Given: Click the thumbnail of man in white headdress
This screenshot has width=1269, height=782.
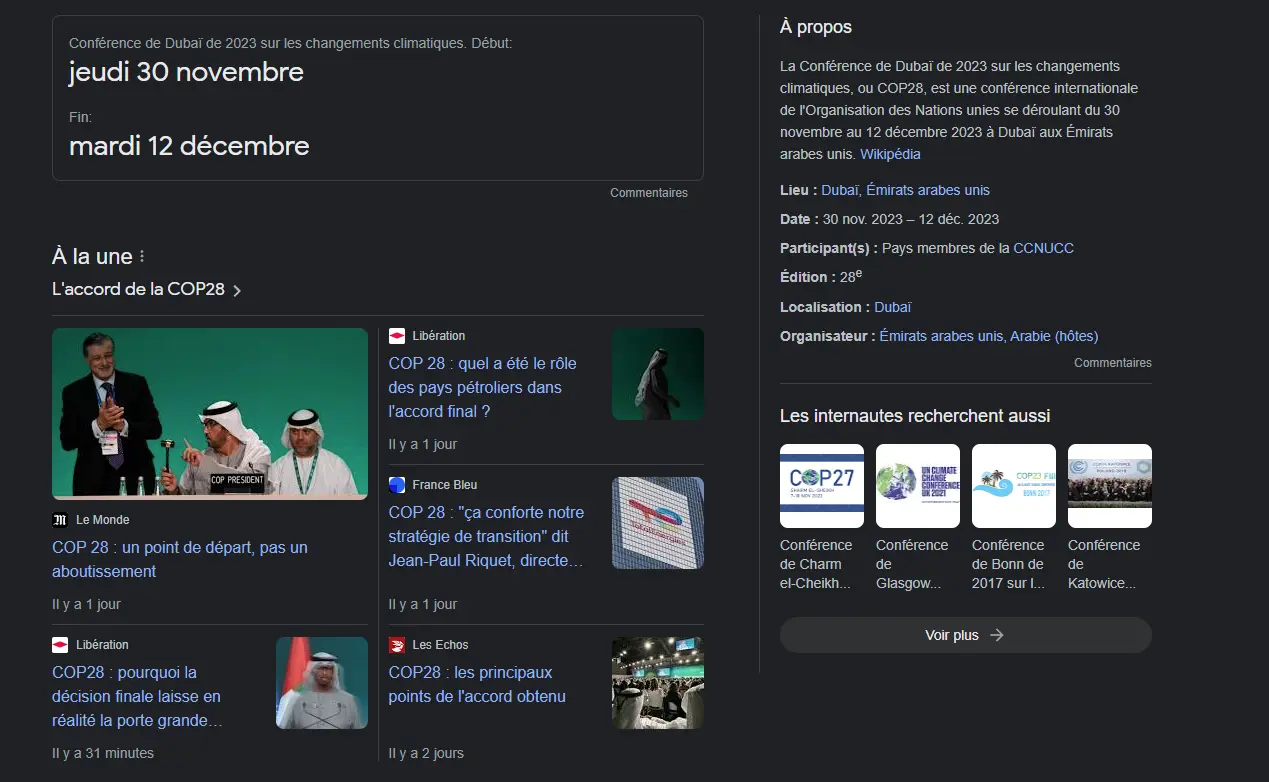Looking at the screenshot, I should coord(658,374).
